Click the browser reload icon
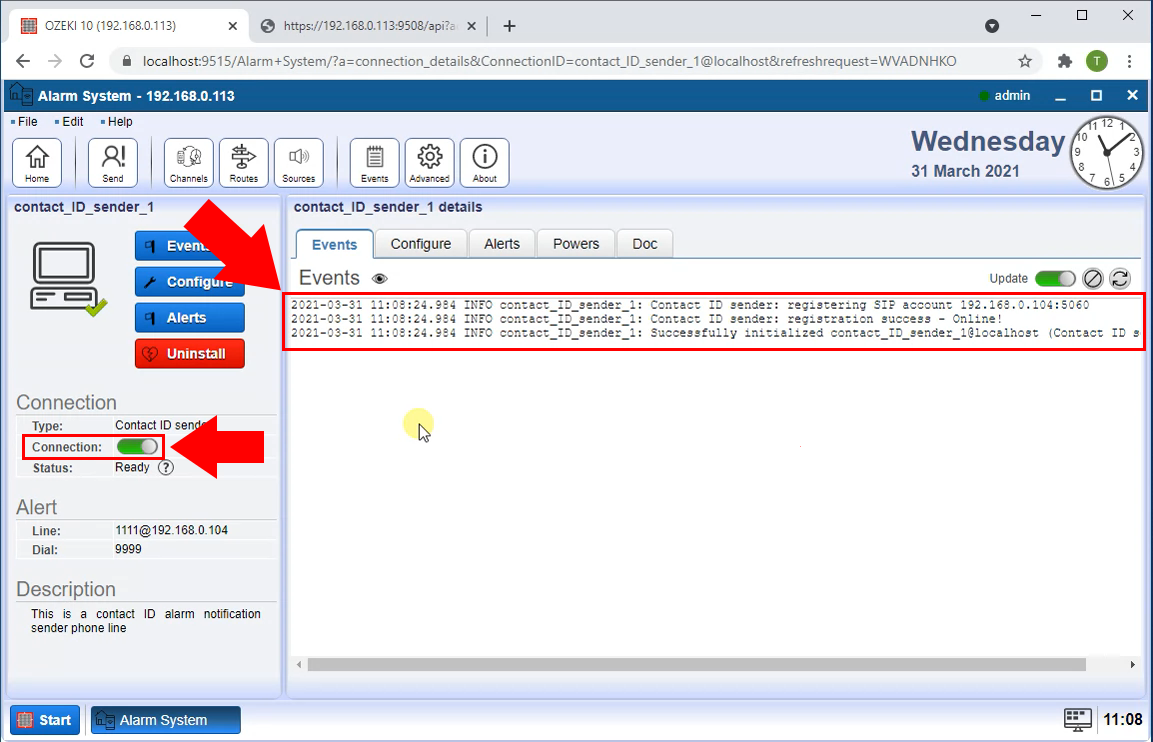 tap(87, 61)
